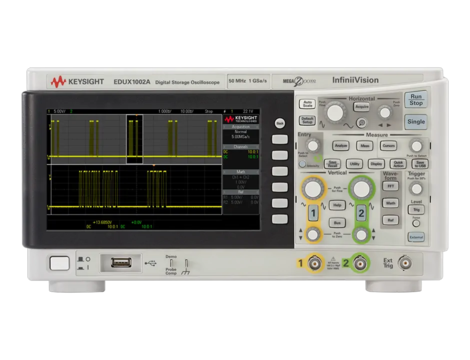Select the Ext Trig BNC connector
The image size is (470, 360).
(405, 263)
